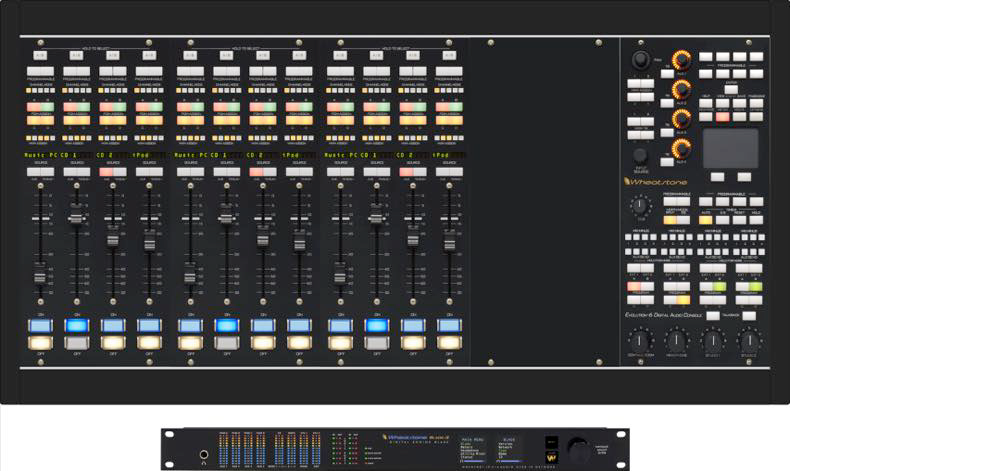Click the Studio 2 level knob
This screenshot has width=1000, height=471.
(749, 341)
